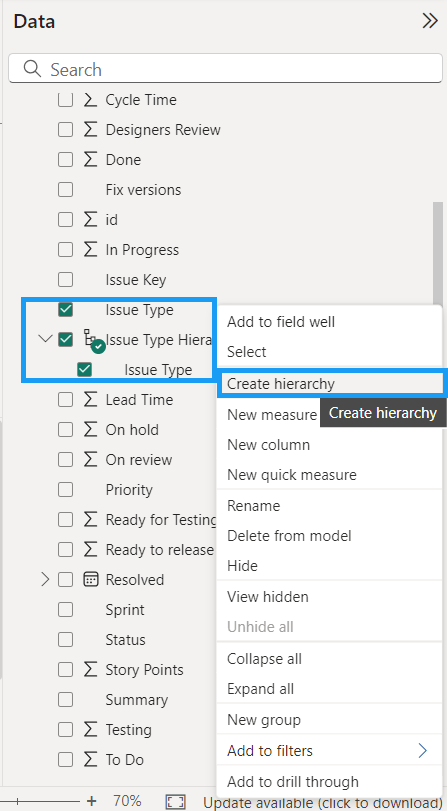Check the Fix versions field checkbox
Screen dimensions: 448x811
pos(65,189)
